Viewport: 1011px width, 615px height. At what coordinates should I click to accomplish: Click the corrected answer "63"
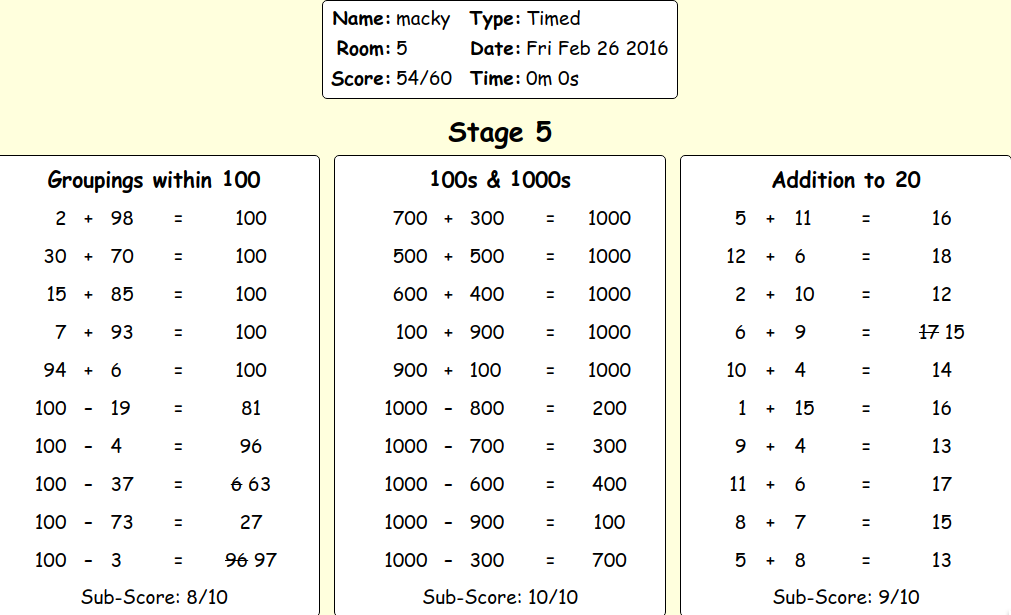(259, 484)
